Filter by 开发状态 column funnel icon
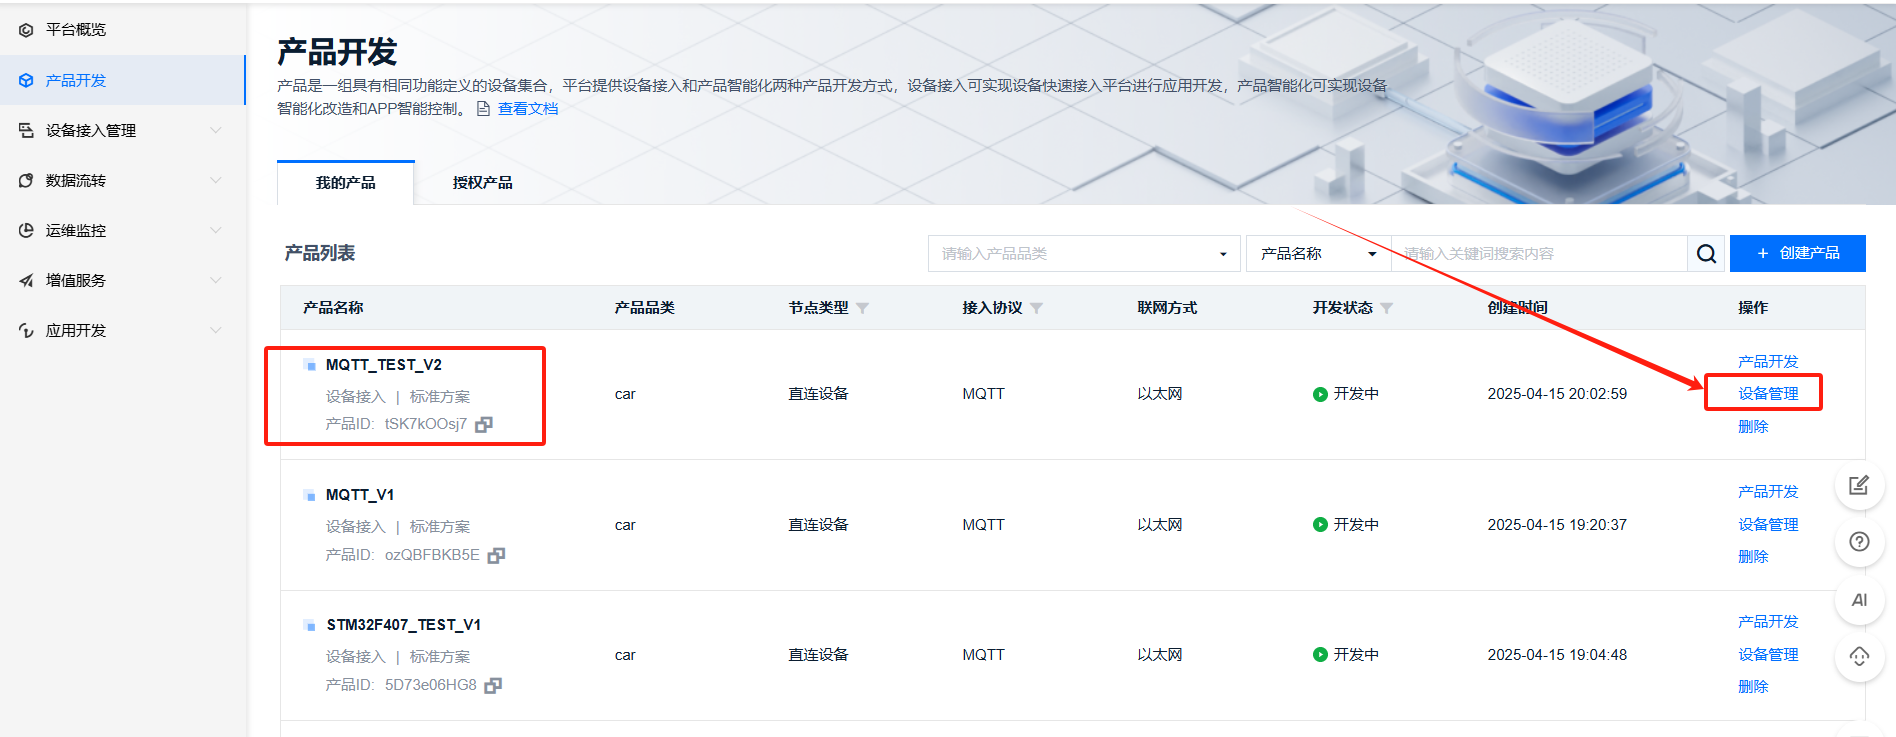Screen dimensions: 1896x737 [1386, 308]
